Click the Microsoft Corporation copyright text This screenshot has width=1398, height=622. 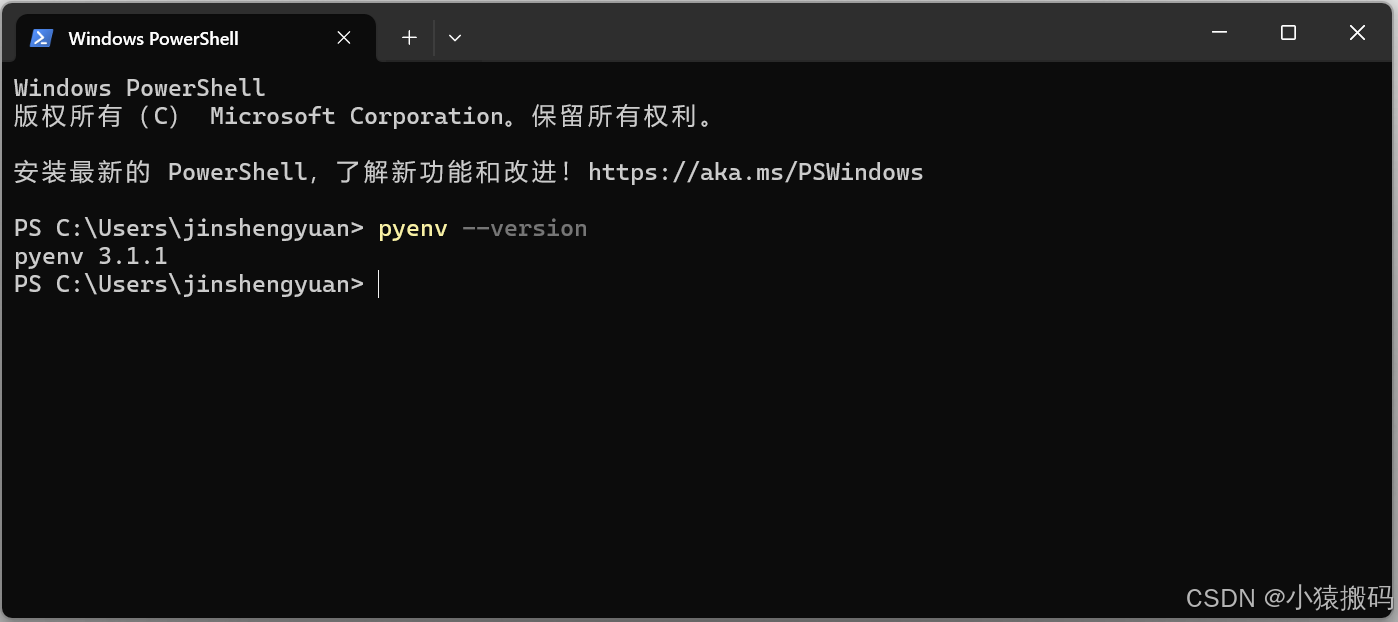click(357, 116)
